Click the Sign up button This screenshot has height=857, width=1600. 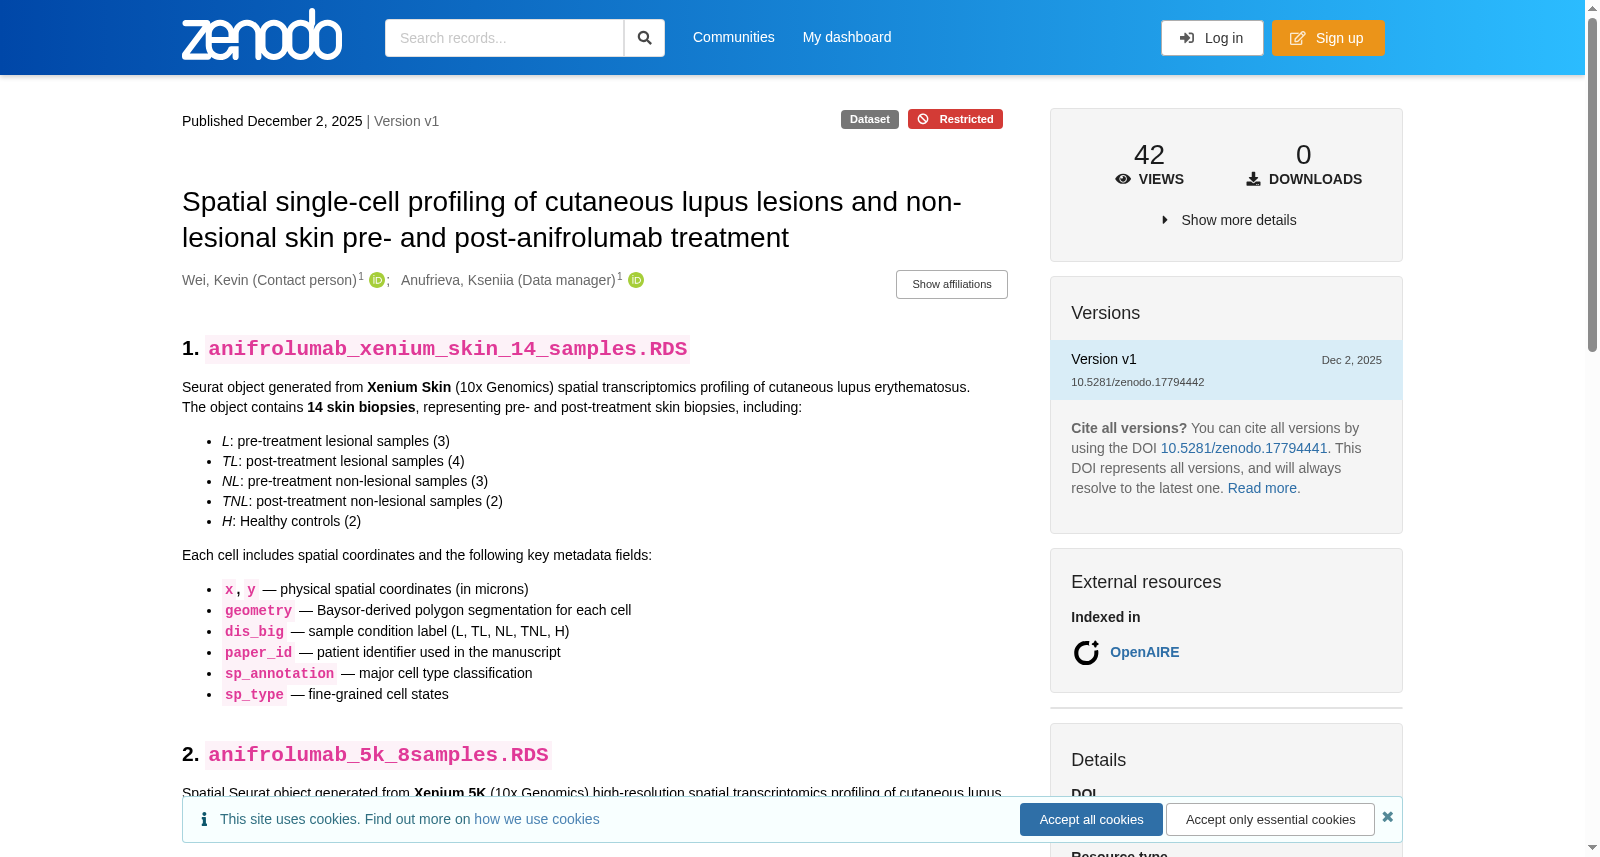pos(1328,38)
